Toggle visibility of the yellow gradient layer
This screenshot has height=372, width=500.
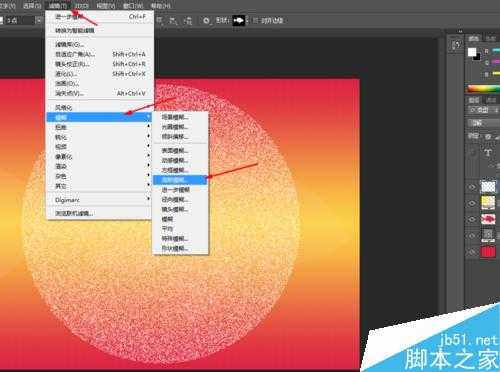tap(472, 203)
